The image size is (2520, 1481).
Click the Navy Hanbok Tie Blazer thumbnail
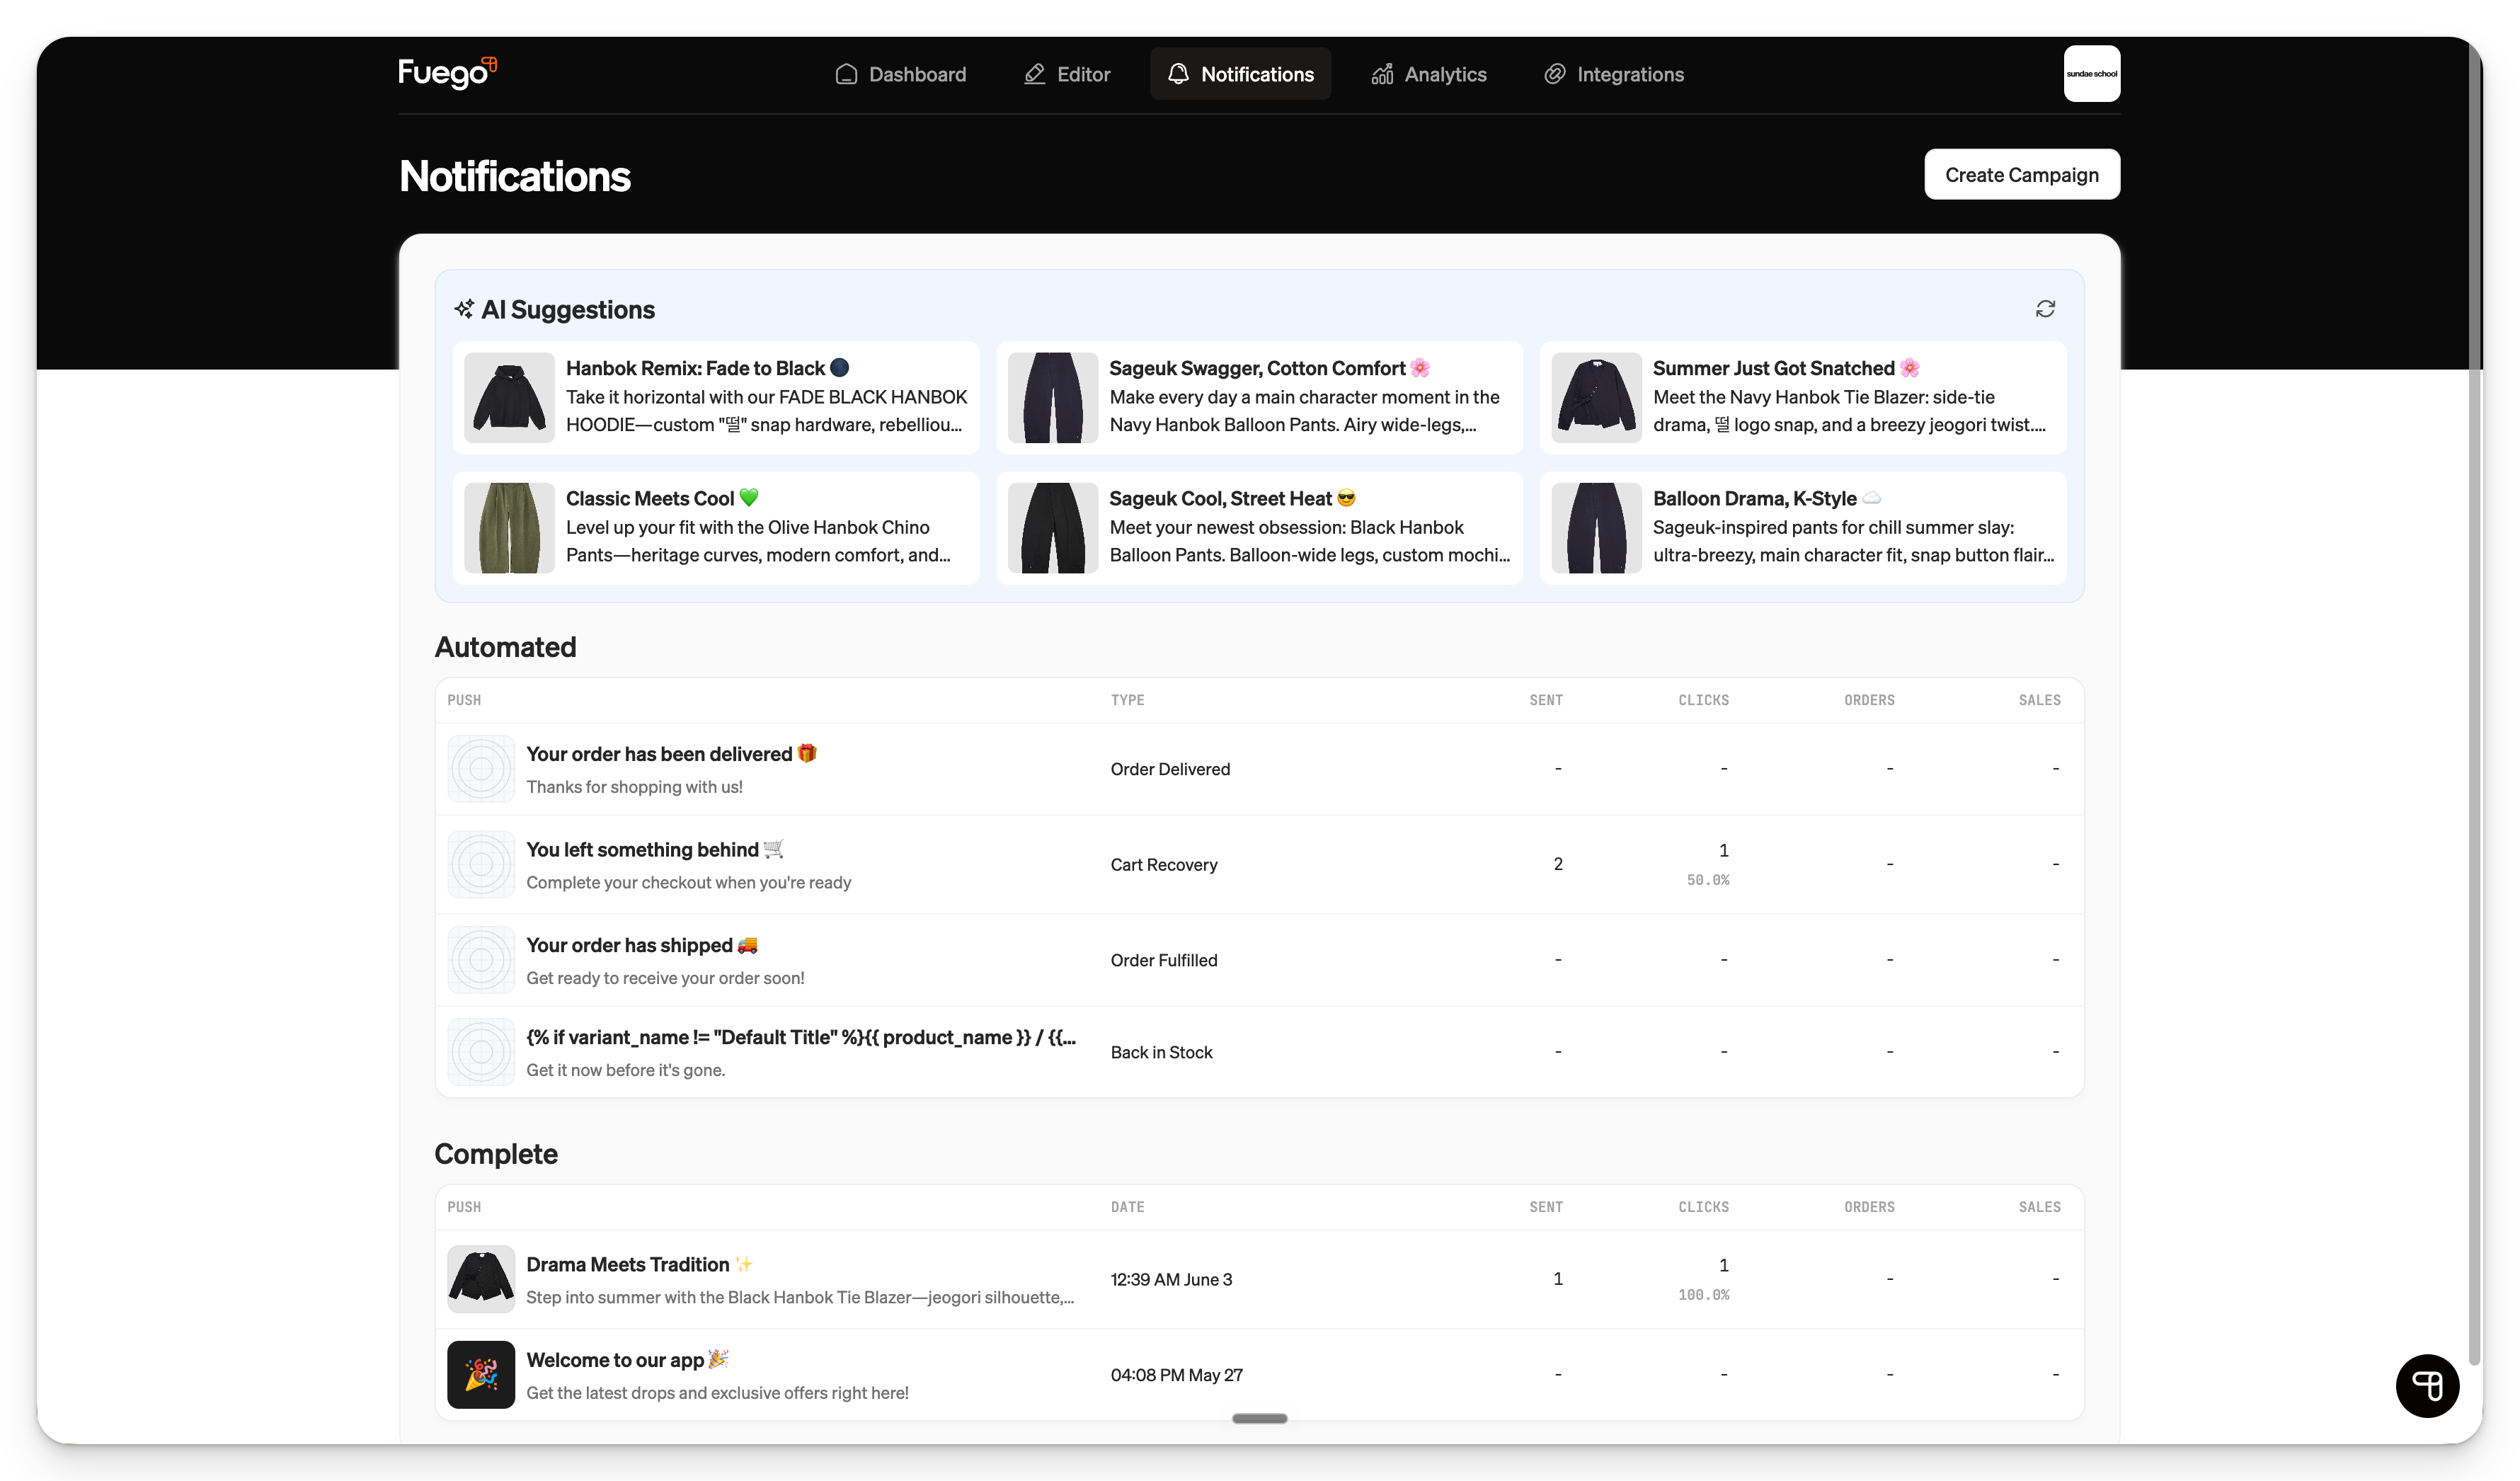point(1596,397)
